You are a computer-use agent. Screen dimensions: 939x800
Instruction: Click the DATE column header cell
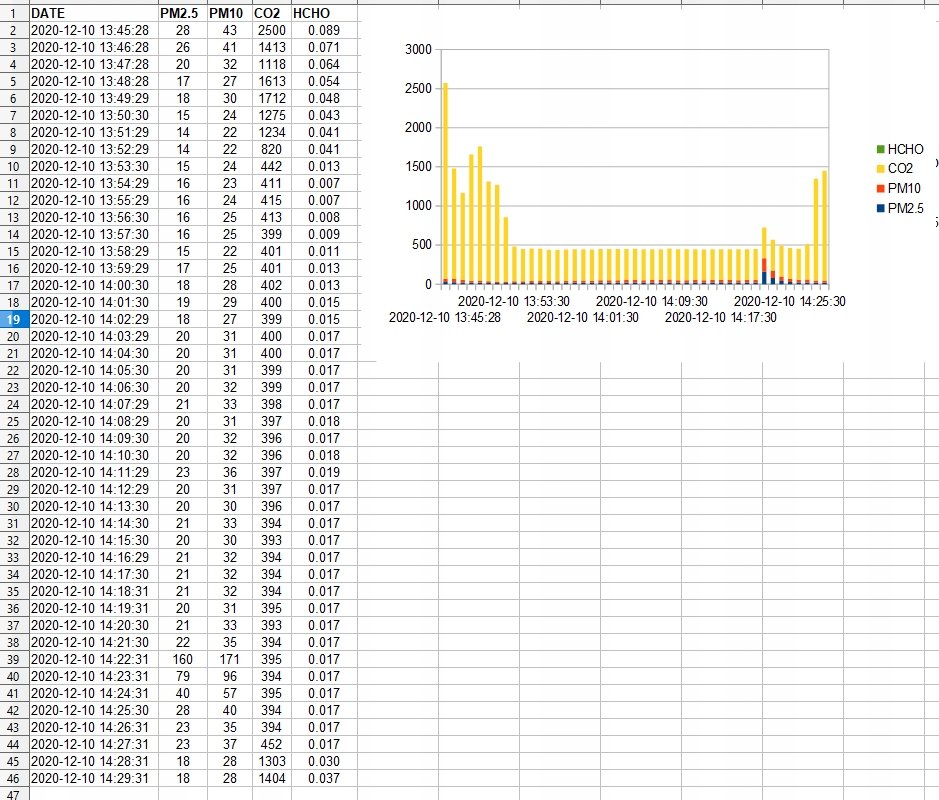click(x=93, y=14)
